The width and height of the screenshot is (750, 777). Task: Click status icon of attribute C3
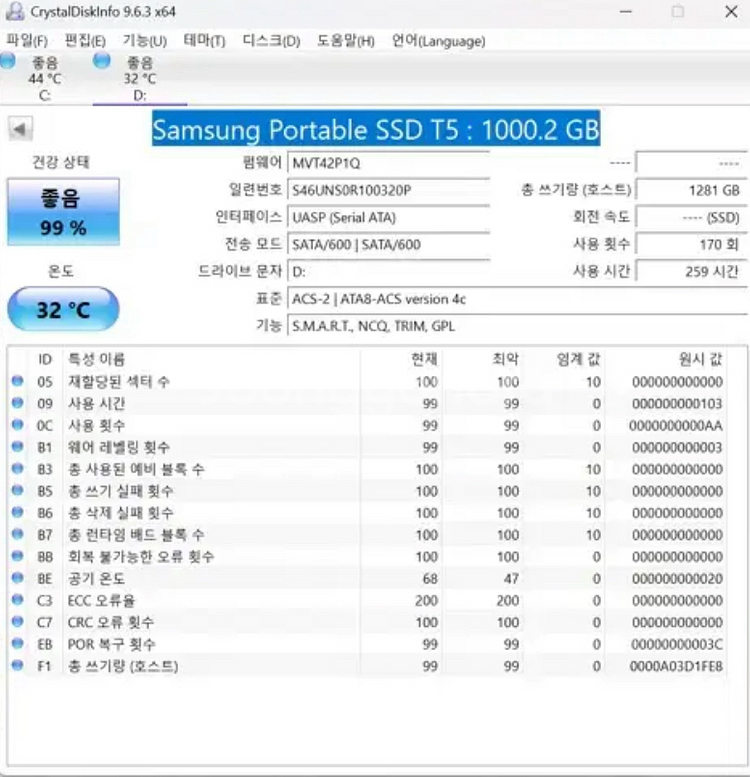18,599
